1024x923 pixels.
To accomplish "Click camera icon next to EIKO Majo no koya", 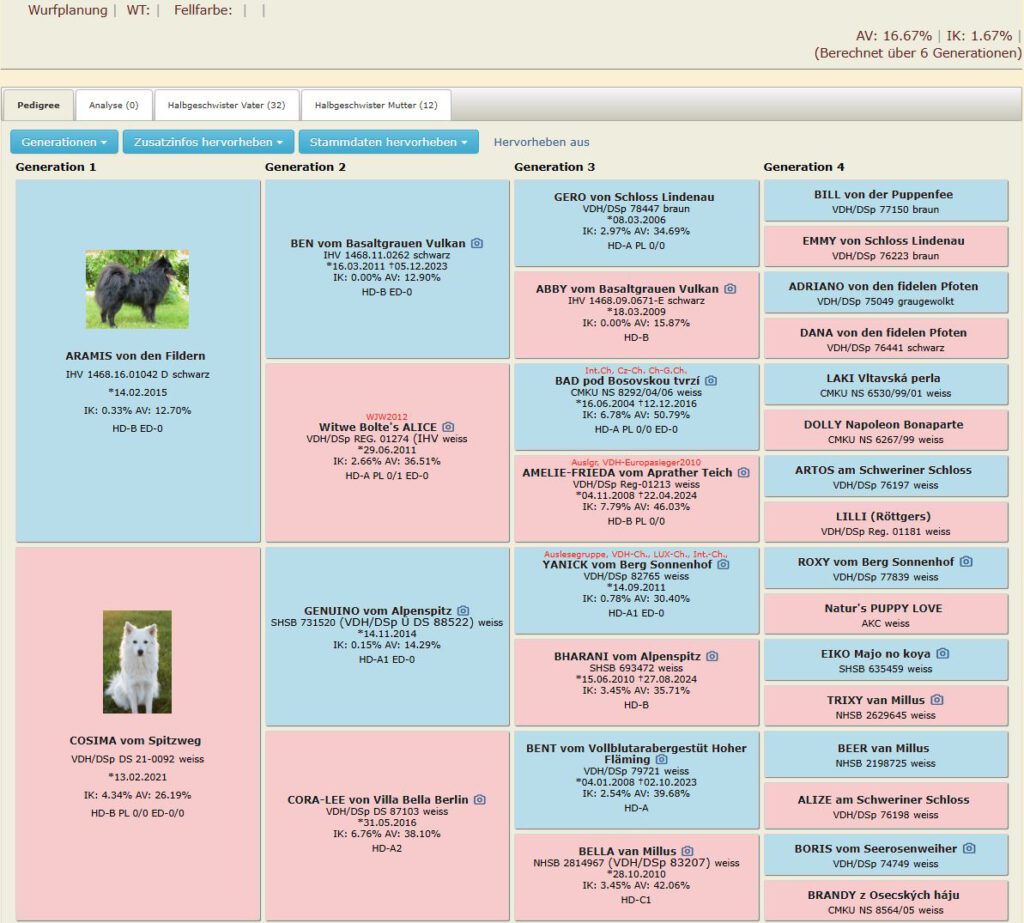I will coord(942,654).
